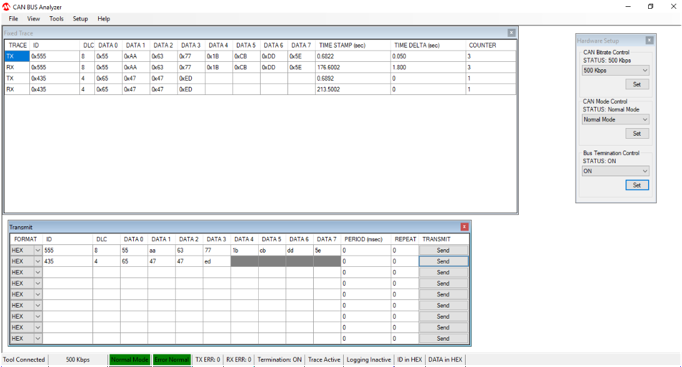Click Set under Bus Termination Control

click(637, 185)
